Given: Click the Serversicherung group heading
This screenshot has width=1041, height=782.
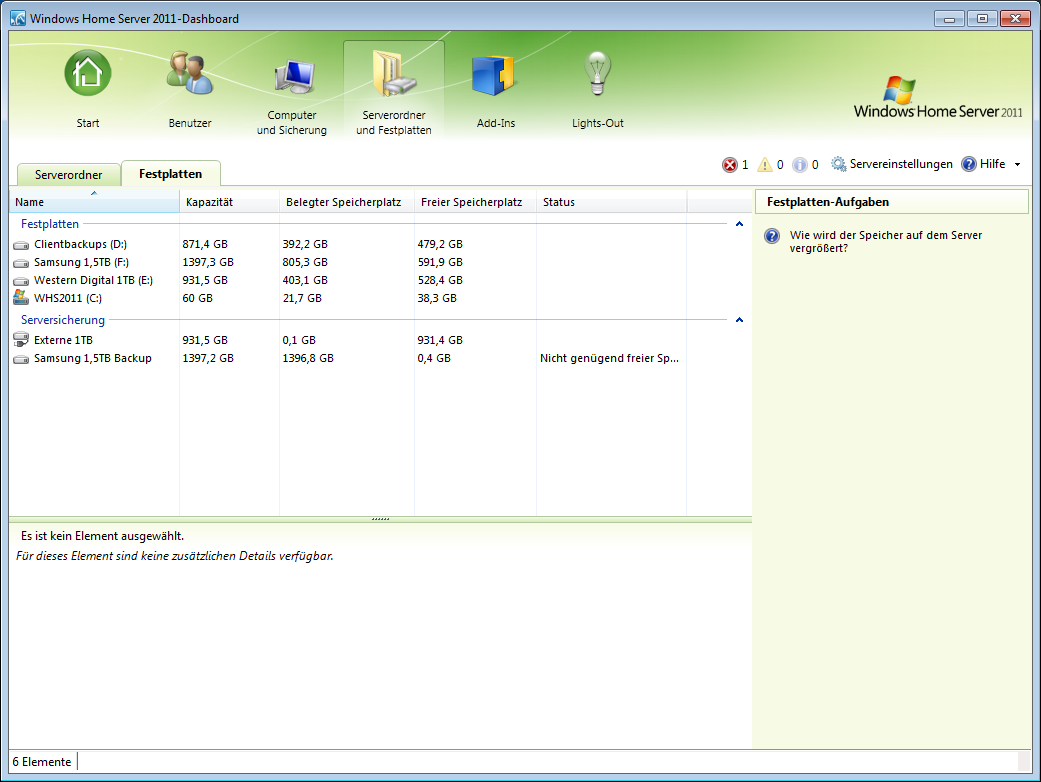Looking at the screenshot, I should pos(62,320).
